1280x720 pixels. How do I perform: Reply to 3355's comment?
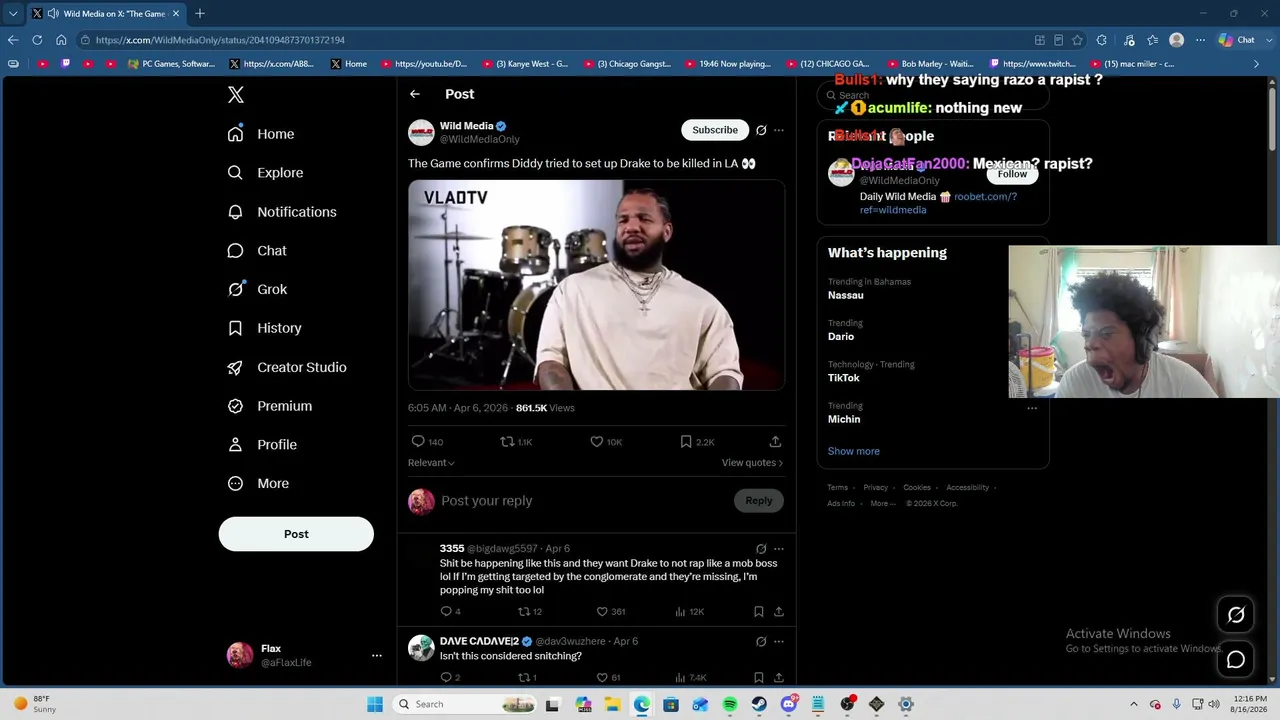coord(446,612)
